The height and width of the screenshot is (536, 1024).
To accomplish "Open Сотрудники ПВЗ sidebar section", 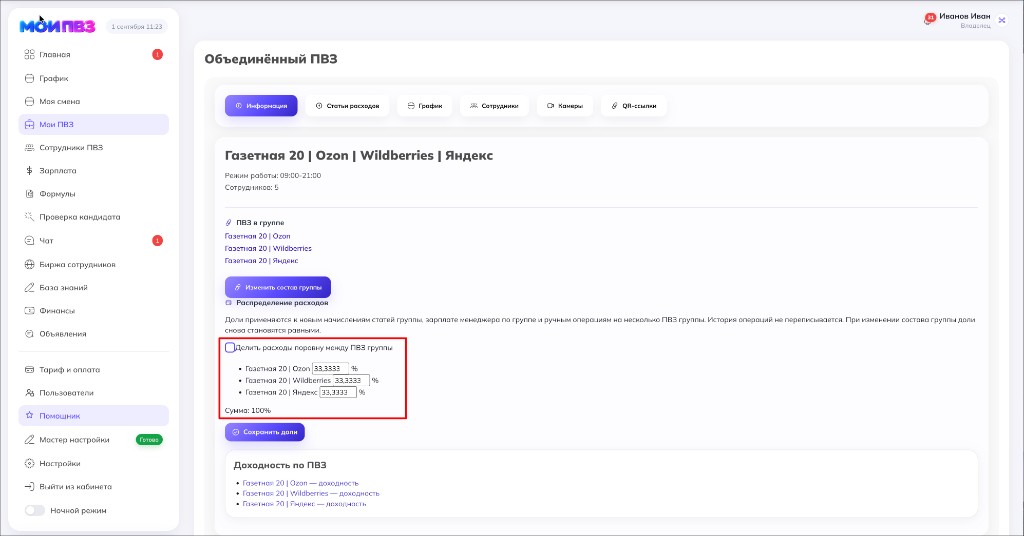I will click(x=93, y=148).
